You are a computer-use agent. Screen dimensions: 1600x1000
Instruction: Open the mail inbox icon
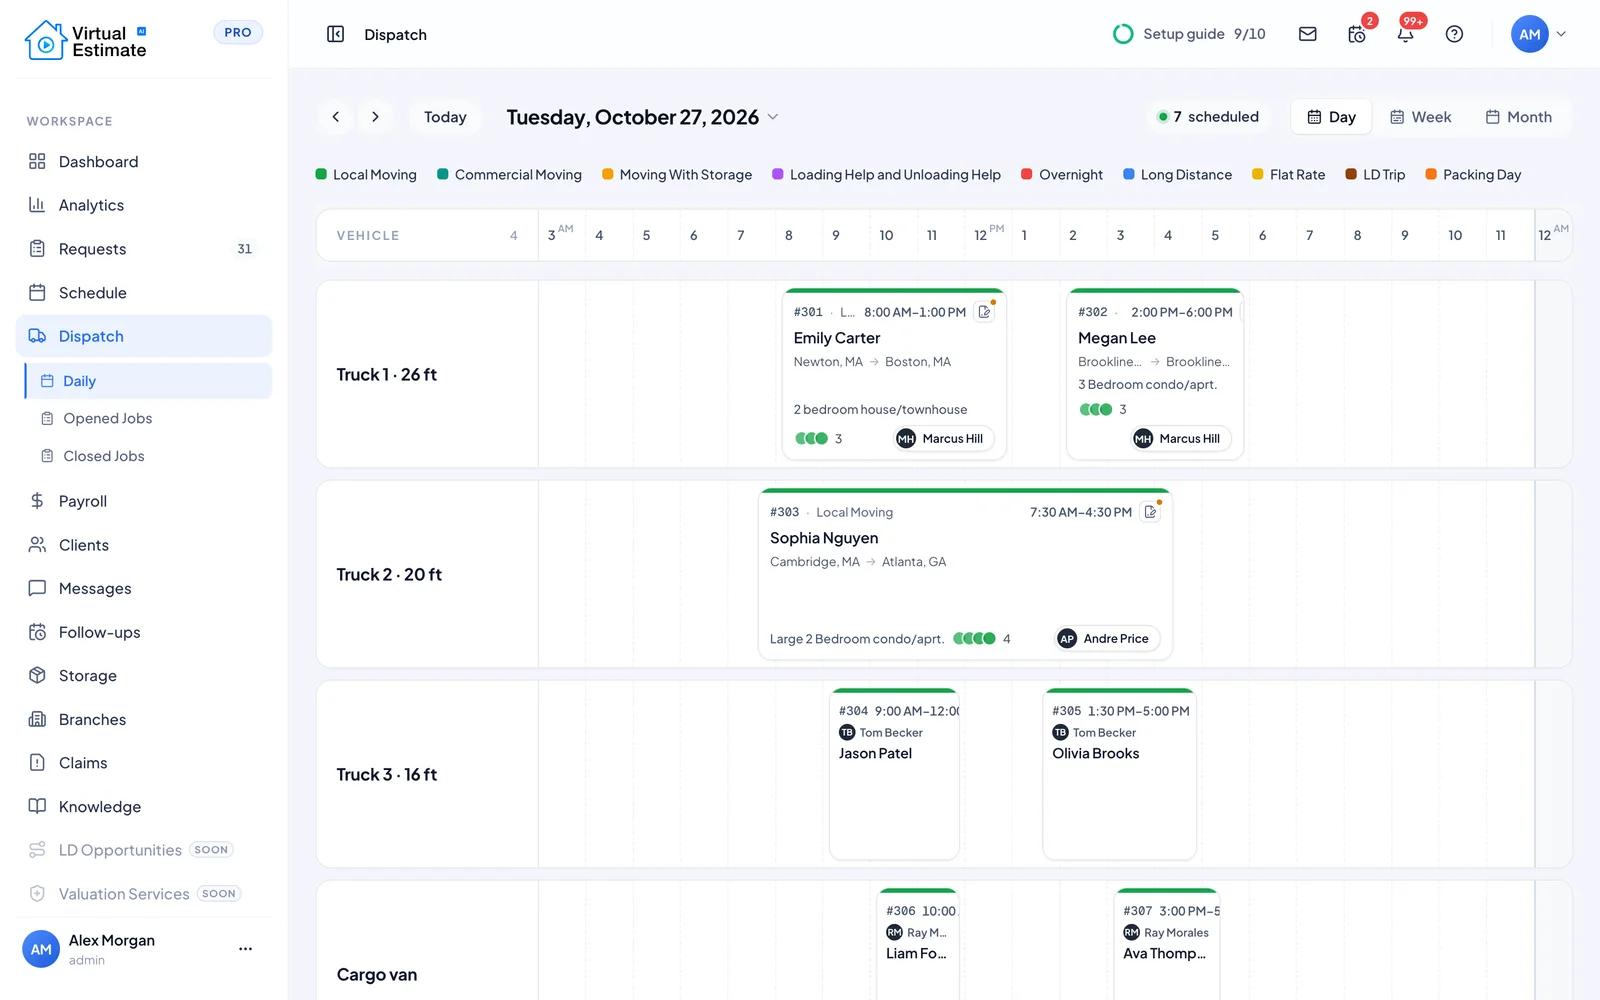(x=1307, y=34)
